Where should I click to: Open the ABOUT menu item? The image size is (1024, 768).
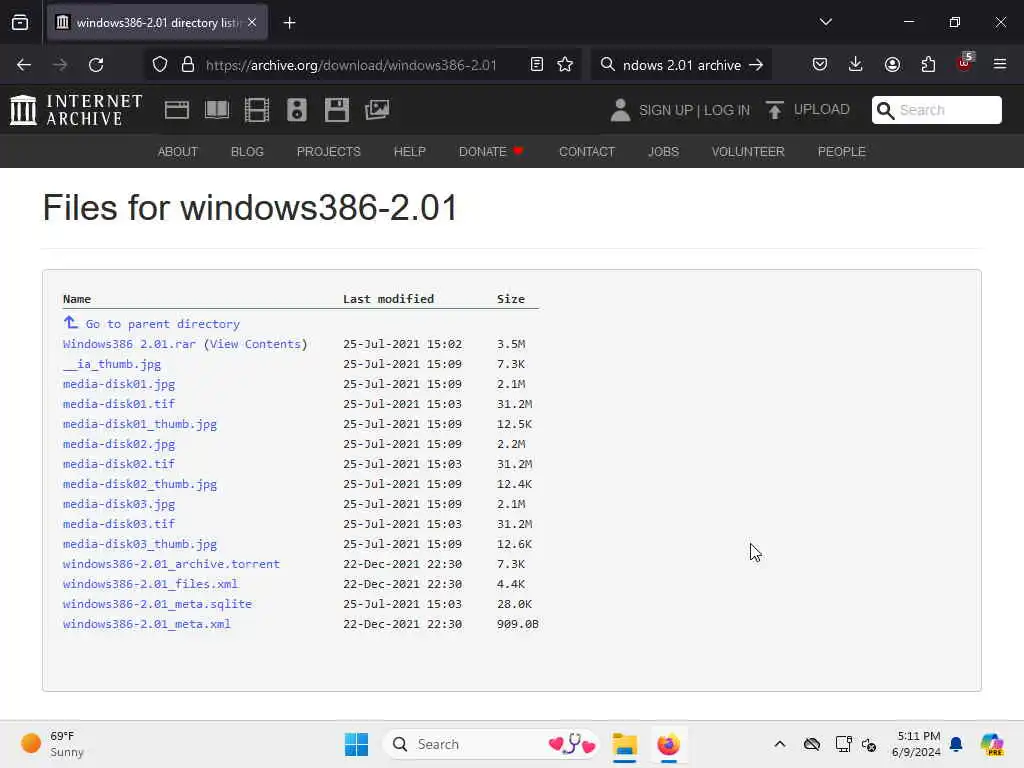click(178, 152)
